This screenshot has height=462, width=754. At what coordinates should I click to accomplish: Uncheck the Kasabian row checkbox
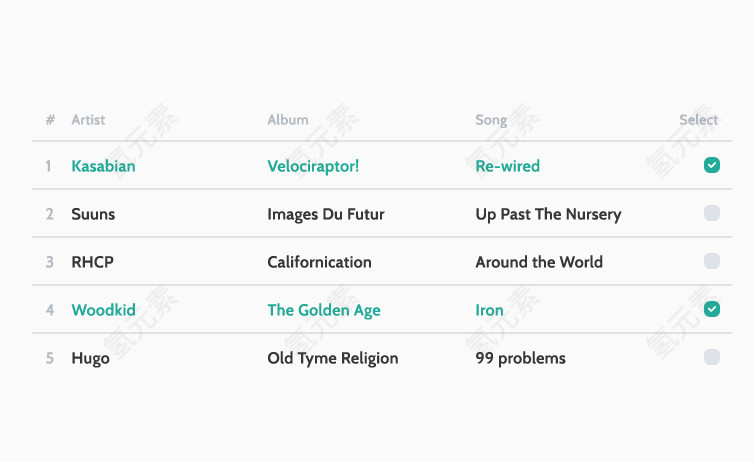click(711, 165)
